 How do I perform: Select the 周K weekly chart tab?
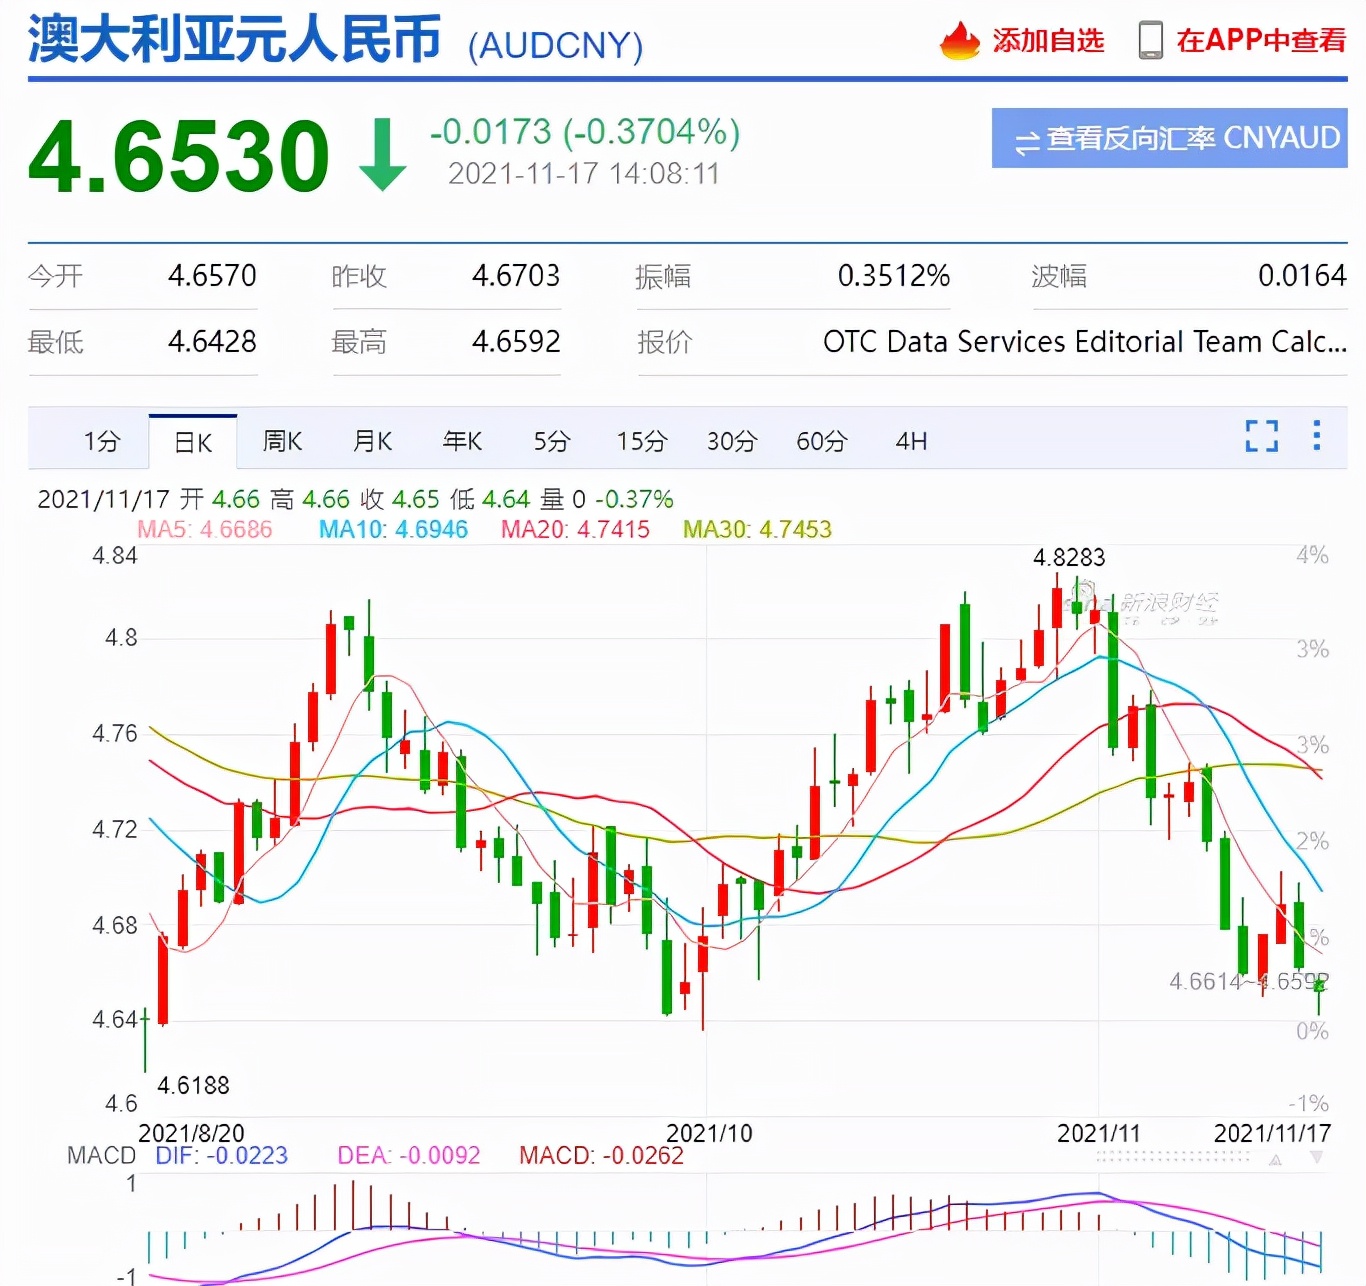(282, 441)
